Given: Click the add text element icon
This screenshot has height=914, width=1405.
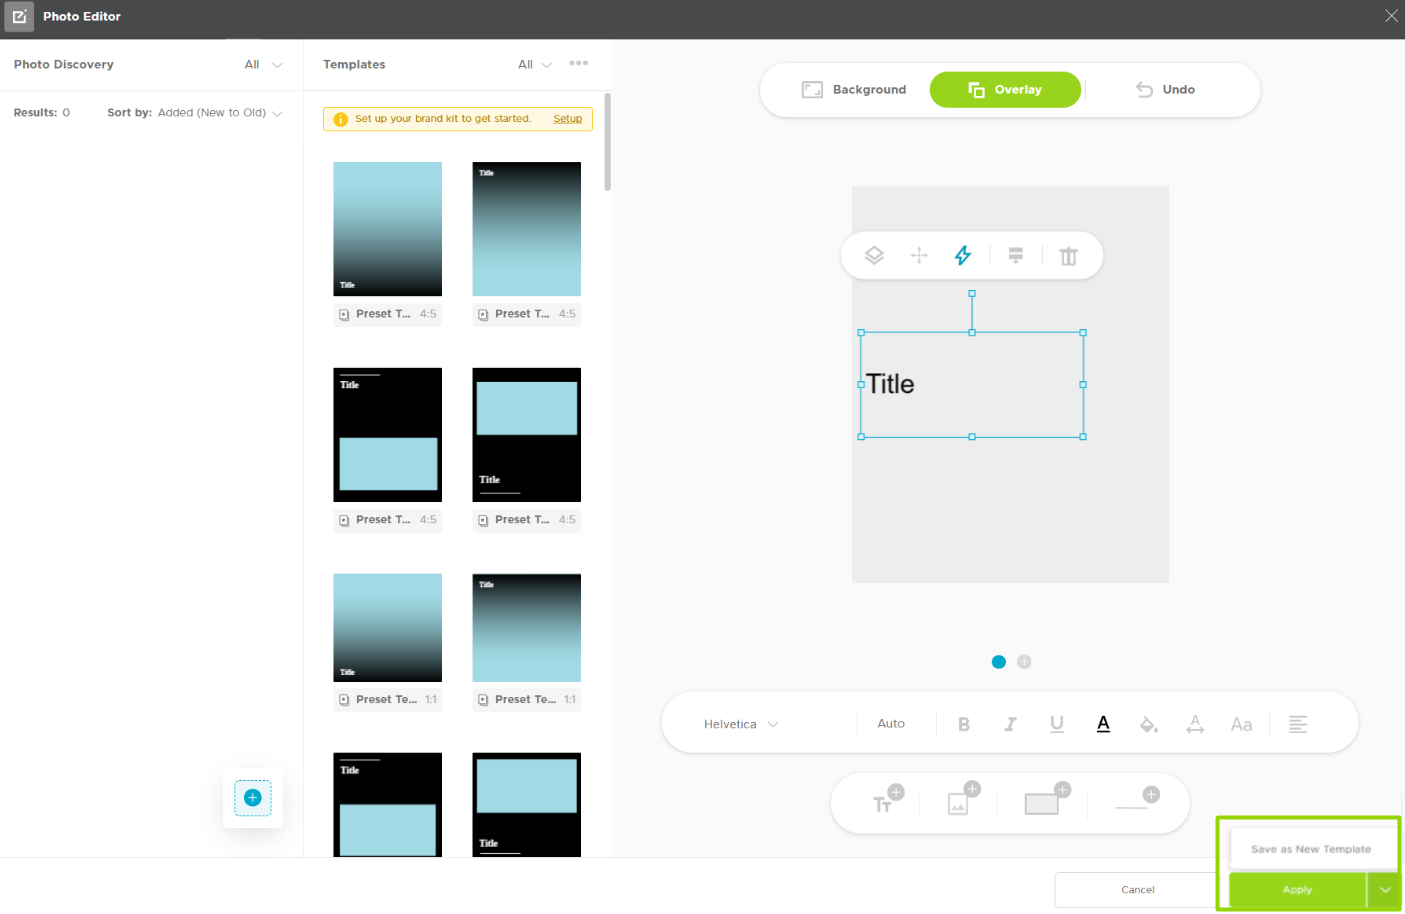Looking at the screenshot, I should (x=887, y=800).
